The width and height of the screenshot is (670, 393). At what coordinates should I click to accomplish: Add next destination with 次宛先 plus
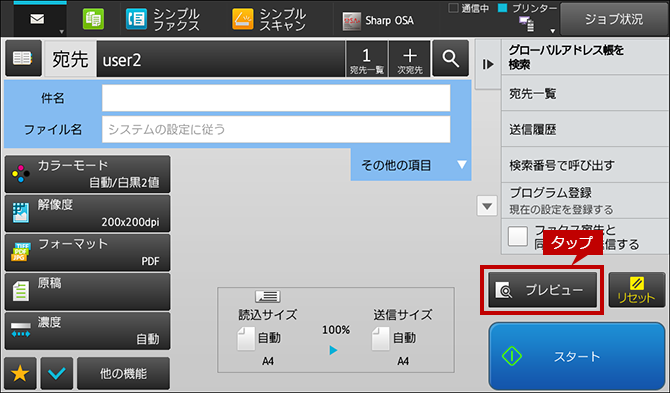[410, 59]
